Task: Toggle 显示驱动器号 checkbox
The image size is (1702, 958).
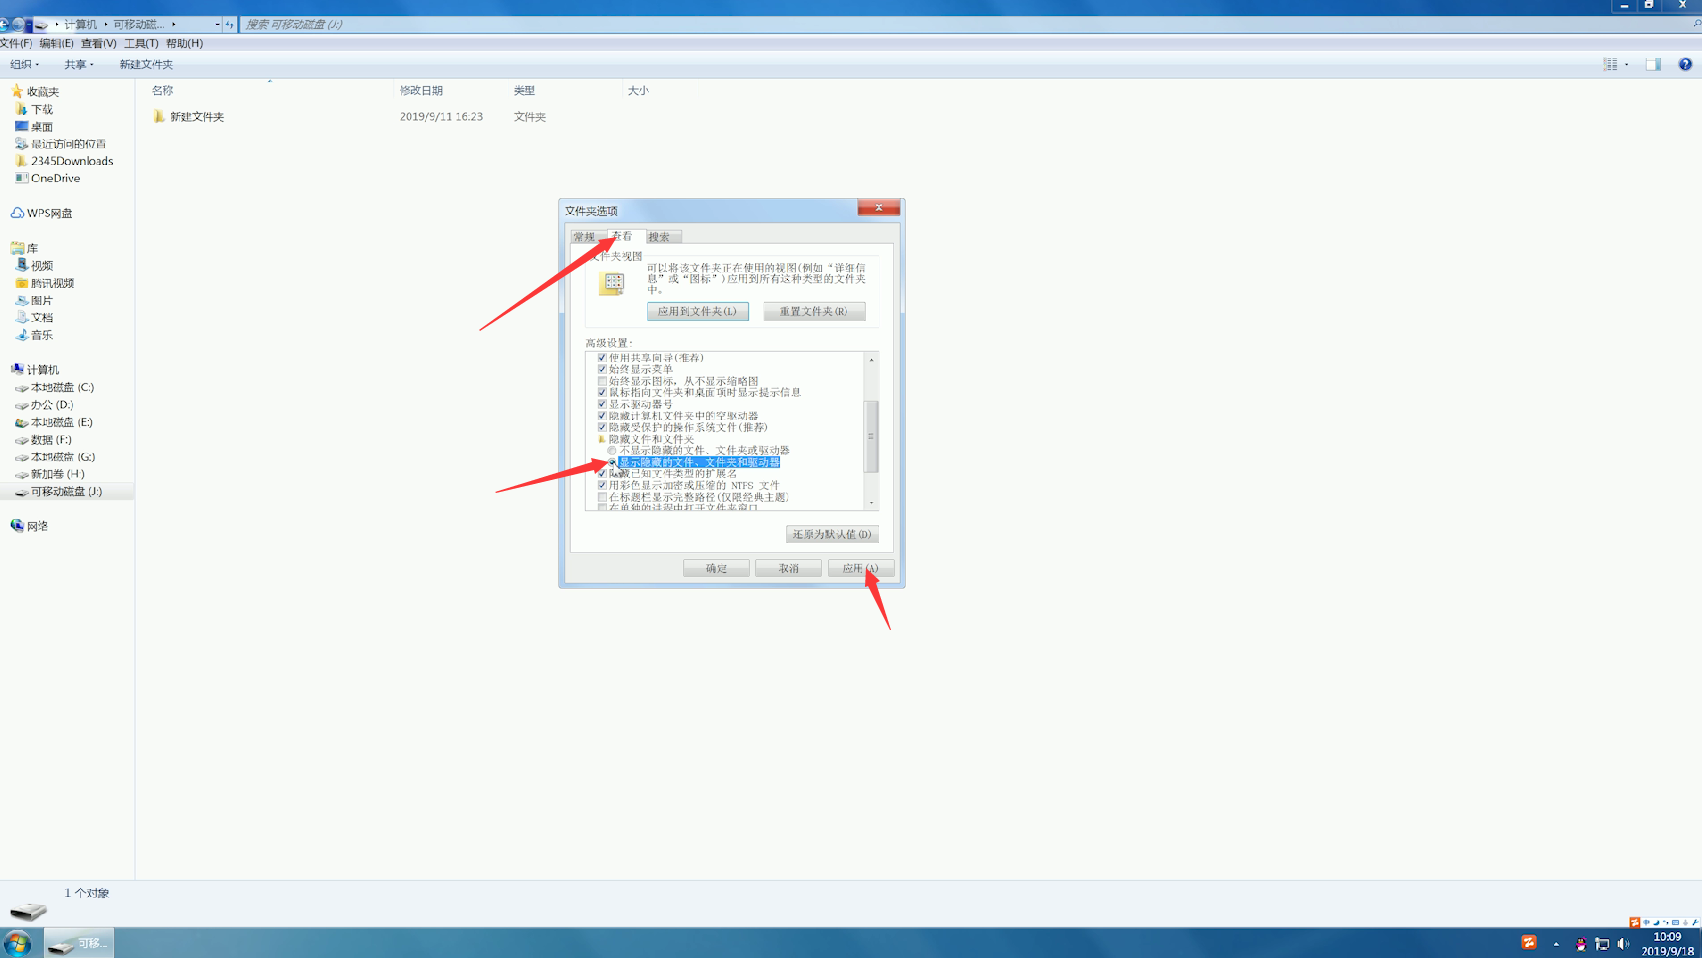Action: click(x=602, y=404)
